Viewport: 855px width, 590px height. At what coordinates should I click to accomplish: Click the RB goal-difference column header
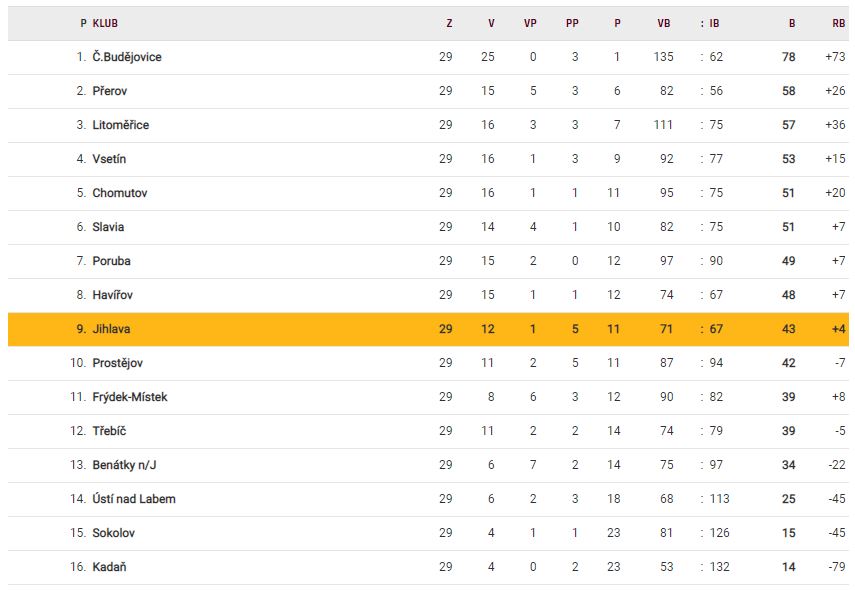tap(838, 23)
